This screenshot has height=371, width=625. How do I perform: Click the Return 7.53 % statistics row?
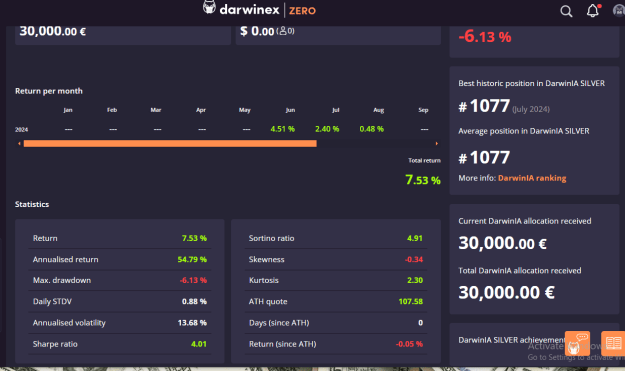click(x=120, y=238)
